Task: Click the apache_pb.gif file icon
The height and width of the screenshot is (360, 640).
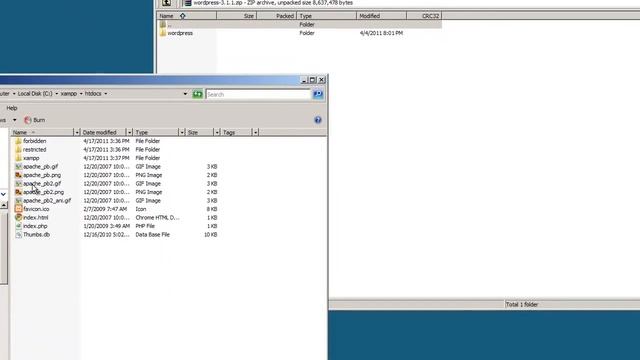Action: tap(18, 167)
